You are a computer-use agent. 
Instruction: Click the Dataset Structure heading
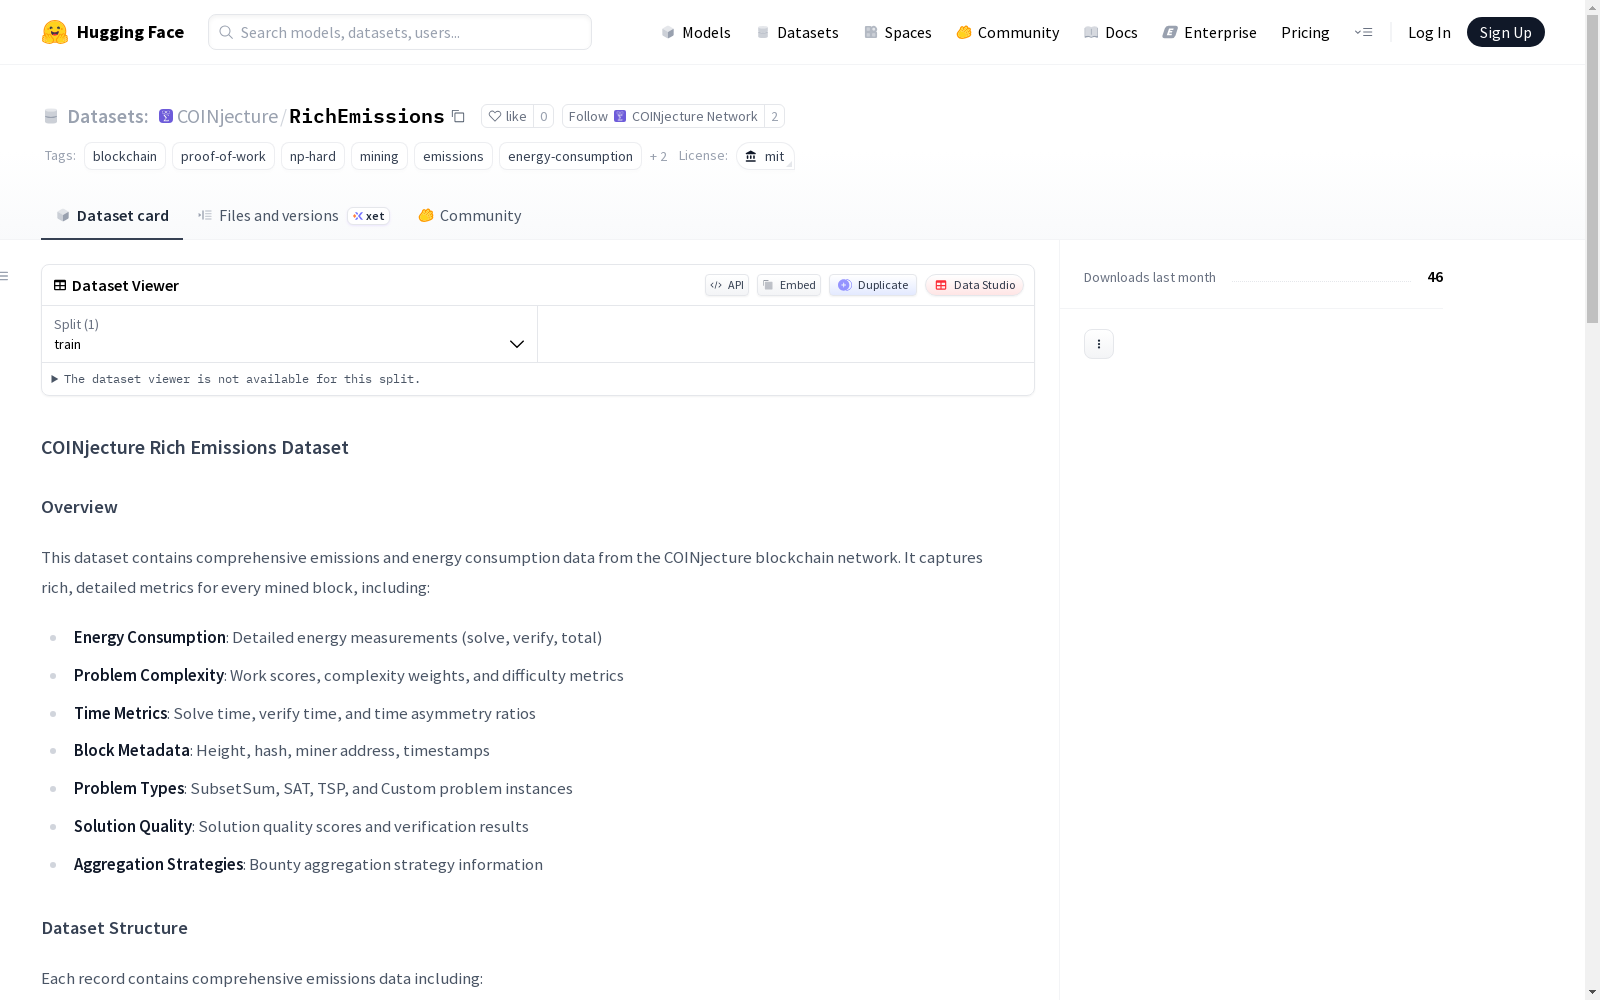pyautogui.click(x=114, y=928)
